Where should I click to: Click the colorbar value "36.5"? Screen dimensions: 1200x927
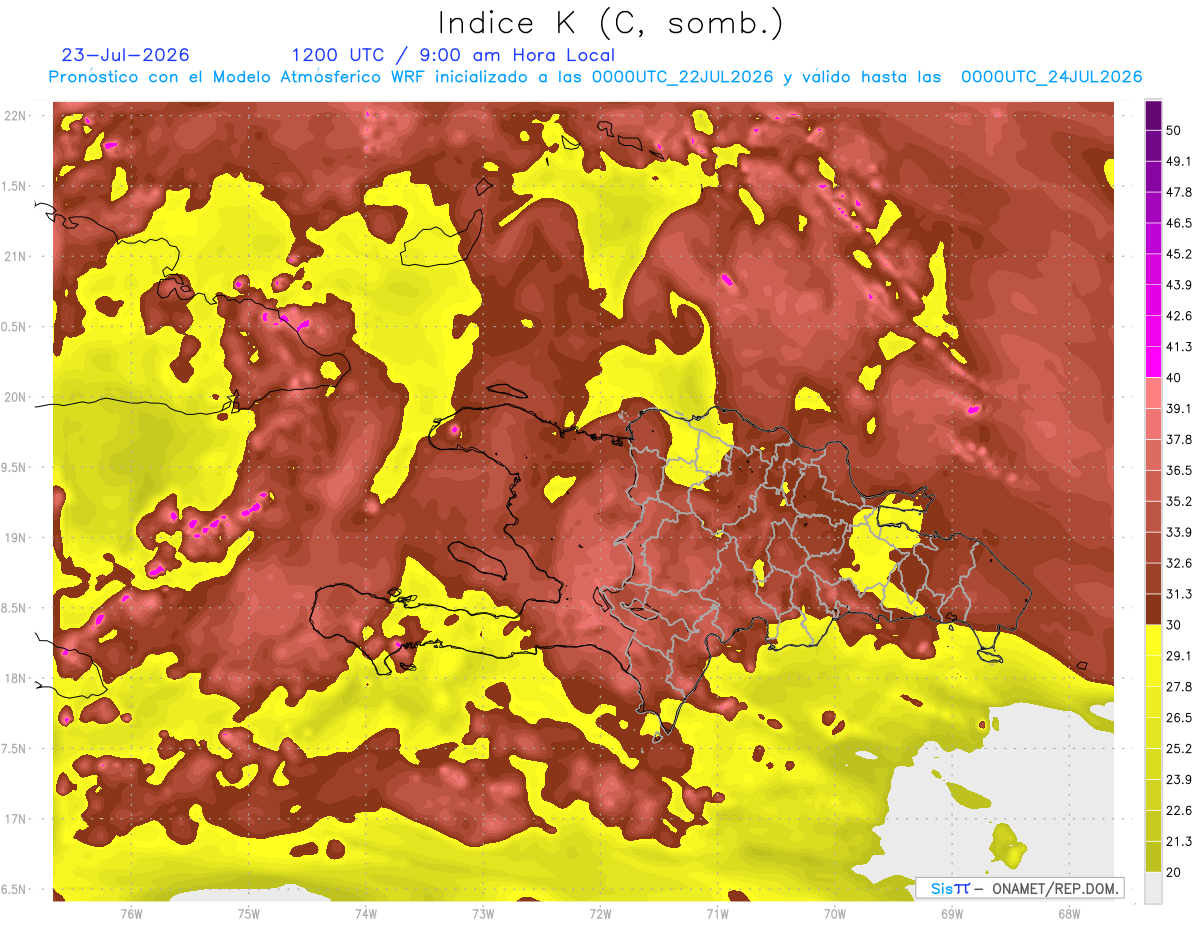point(1179,470)
